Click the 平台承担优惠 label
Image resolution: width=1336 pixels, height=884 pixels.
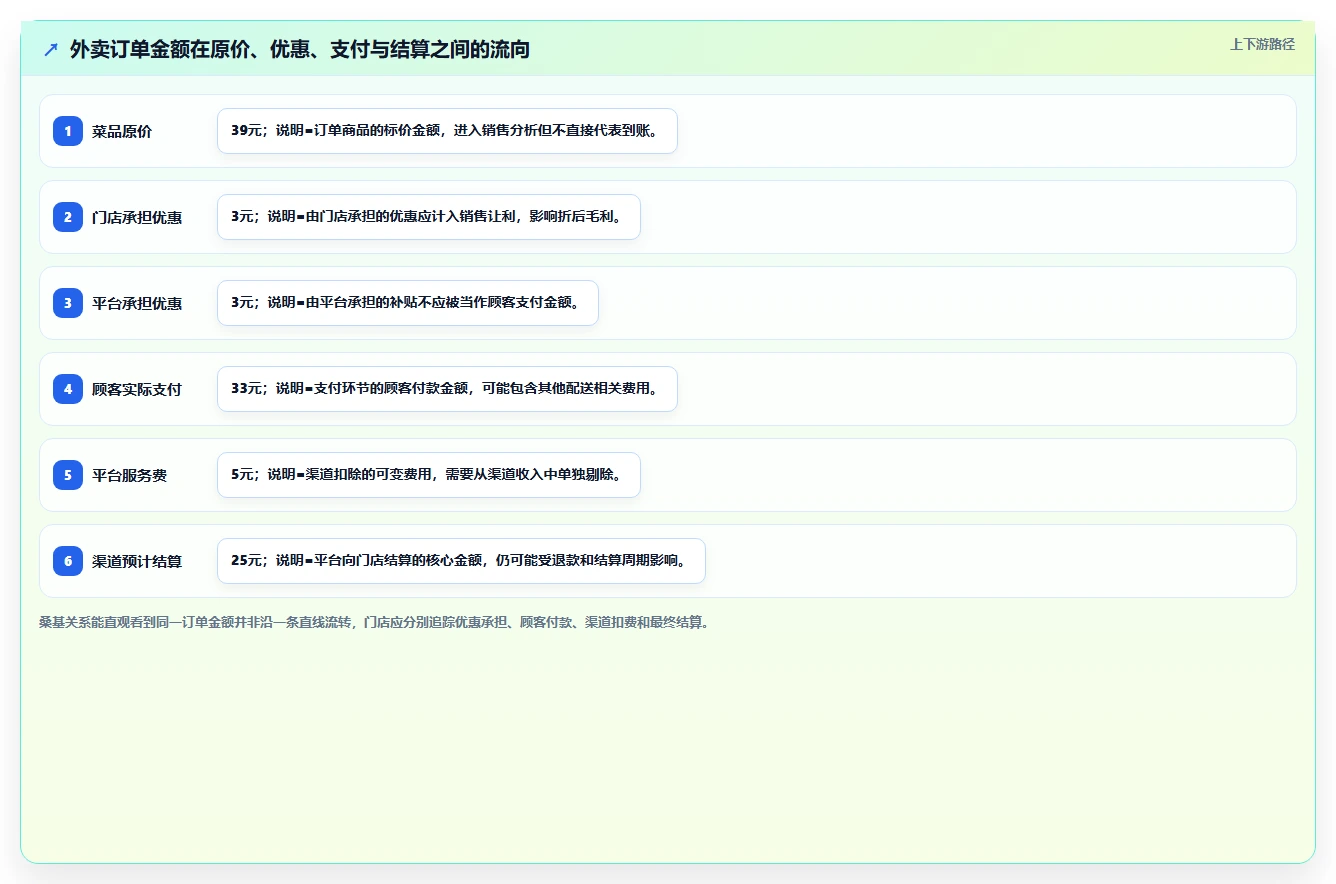point(137,303)
